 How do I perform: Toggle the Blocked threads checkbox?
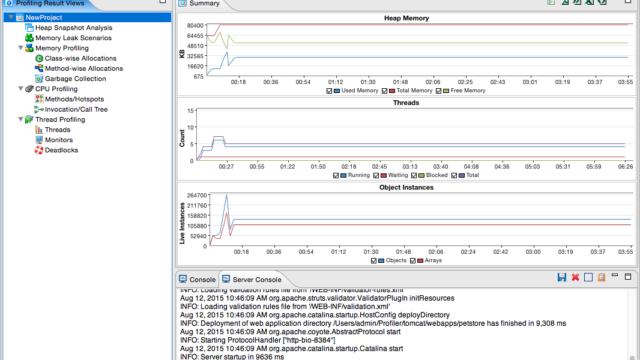[414, 176]
